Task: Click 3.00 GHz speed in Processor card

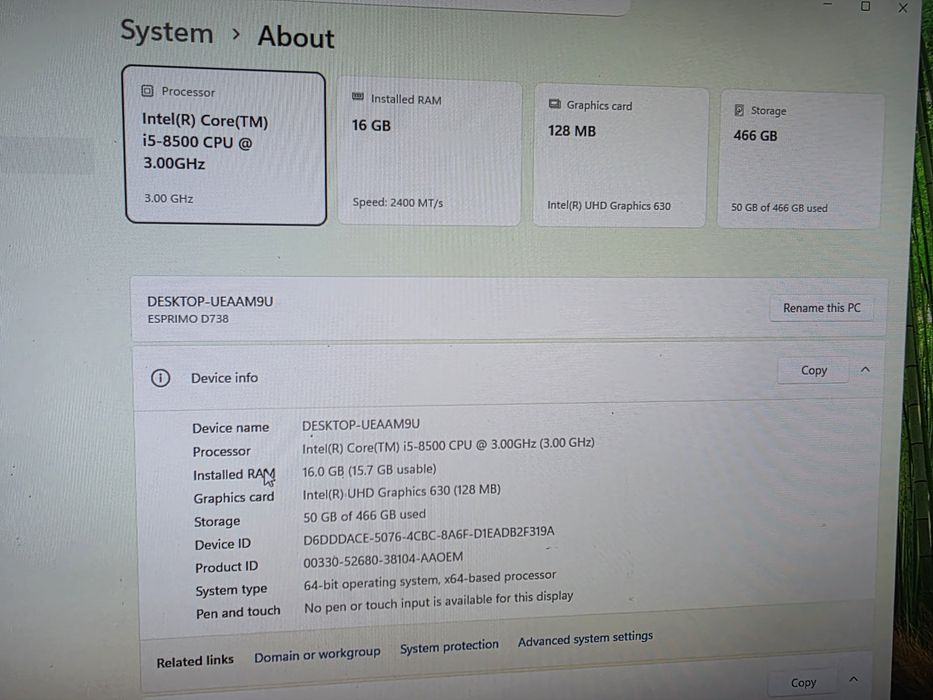Action: (168, 199)
